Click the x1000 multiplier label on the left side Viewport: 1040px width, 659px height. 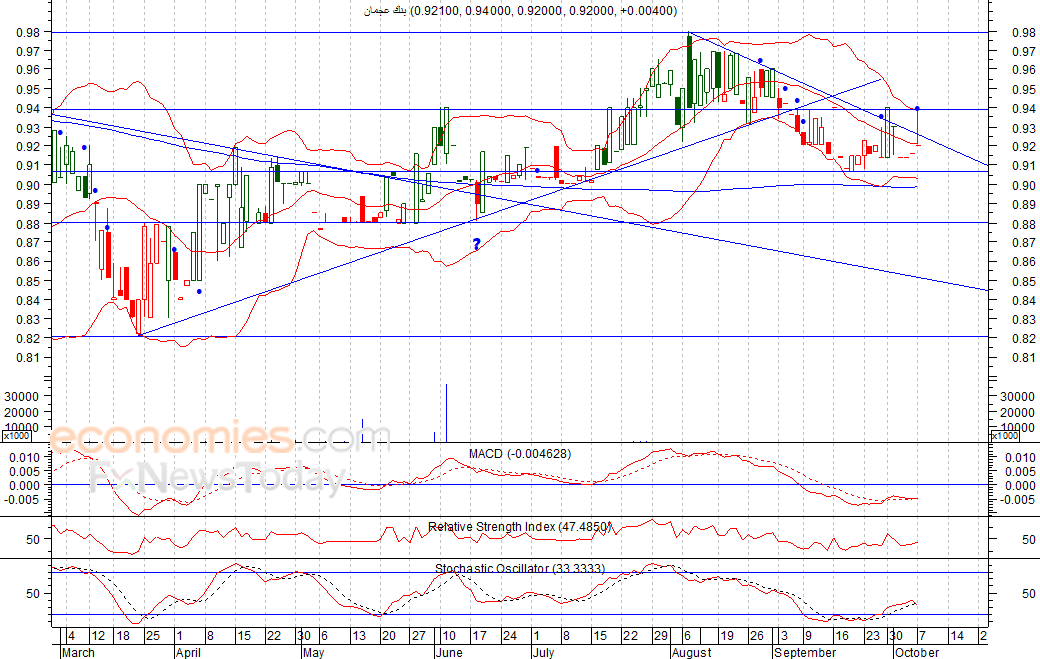(x=15, y=436)
